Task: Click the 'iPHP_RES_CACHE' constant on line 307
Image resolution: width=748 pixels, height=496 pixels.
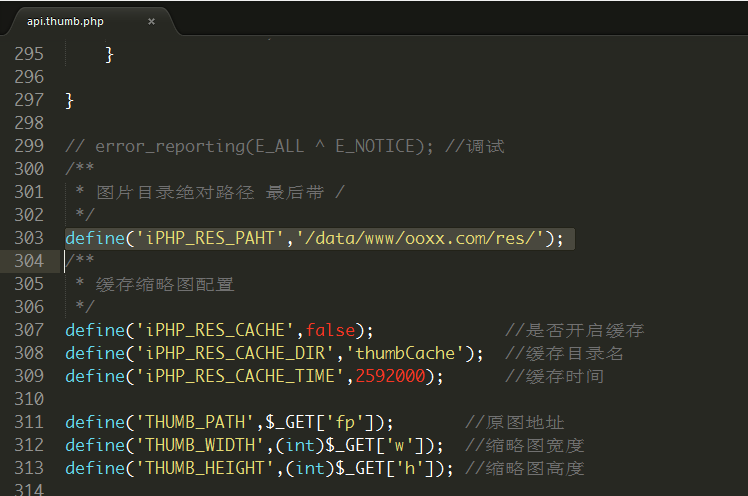Action: point(215,330)
